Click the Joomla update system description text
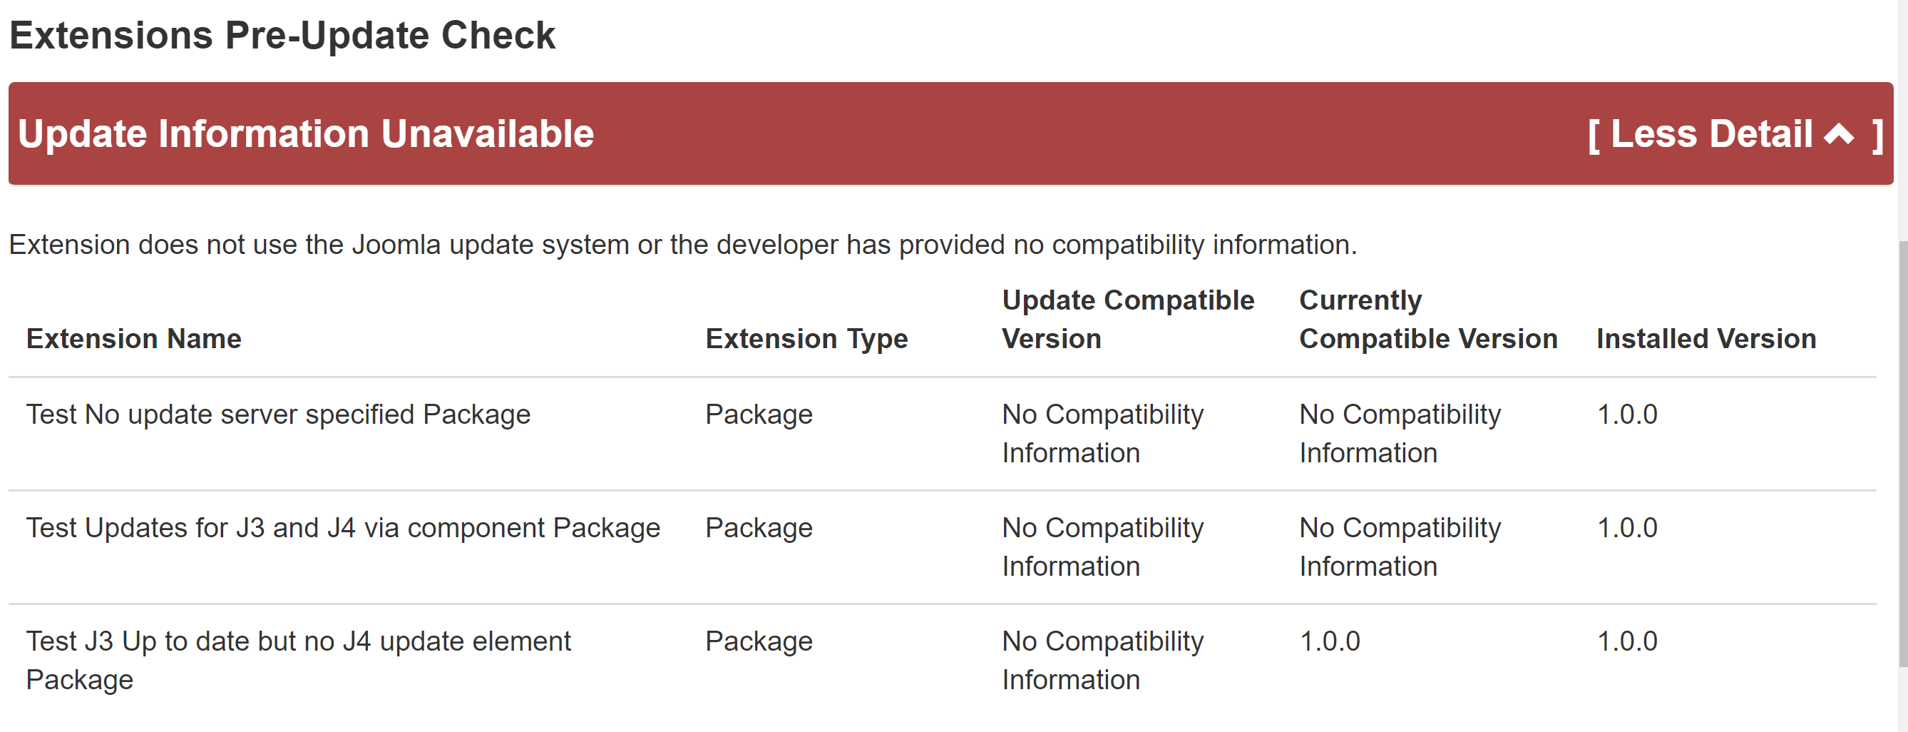 tap(682, 245)
